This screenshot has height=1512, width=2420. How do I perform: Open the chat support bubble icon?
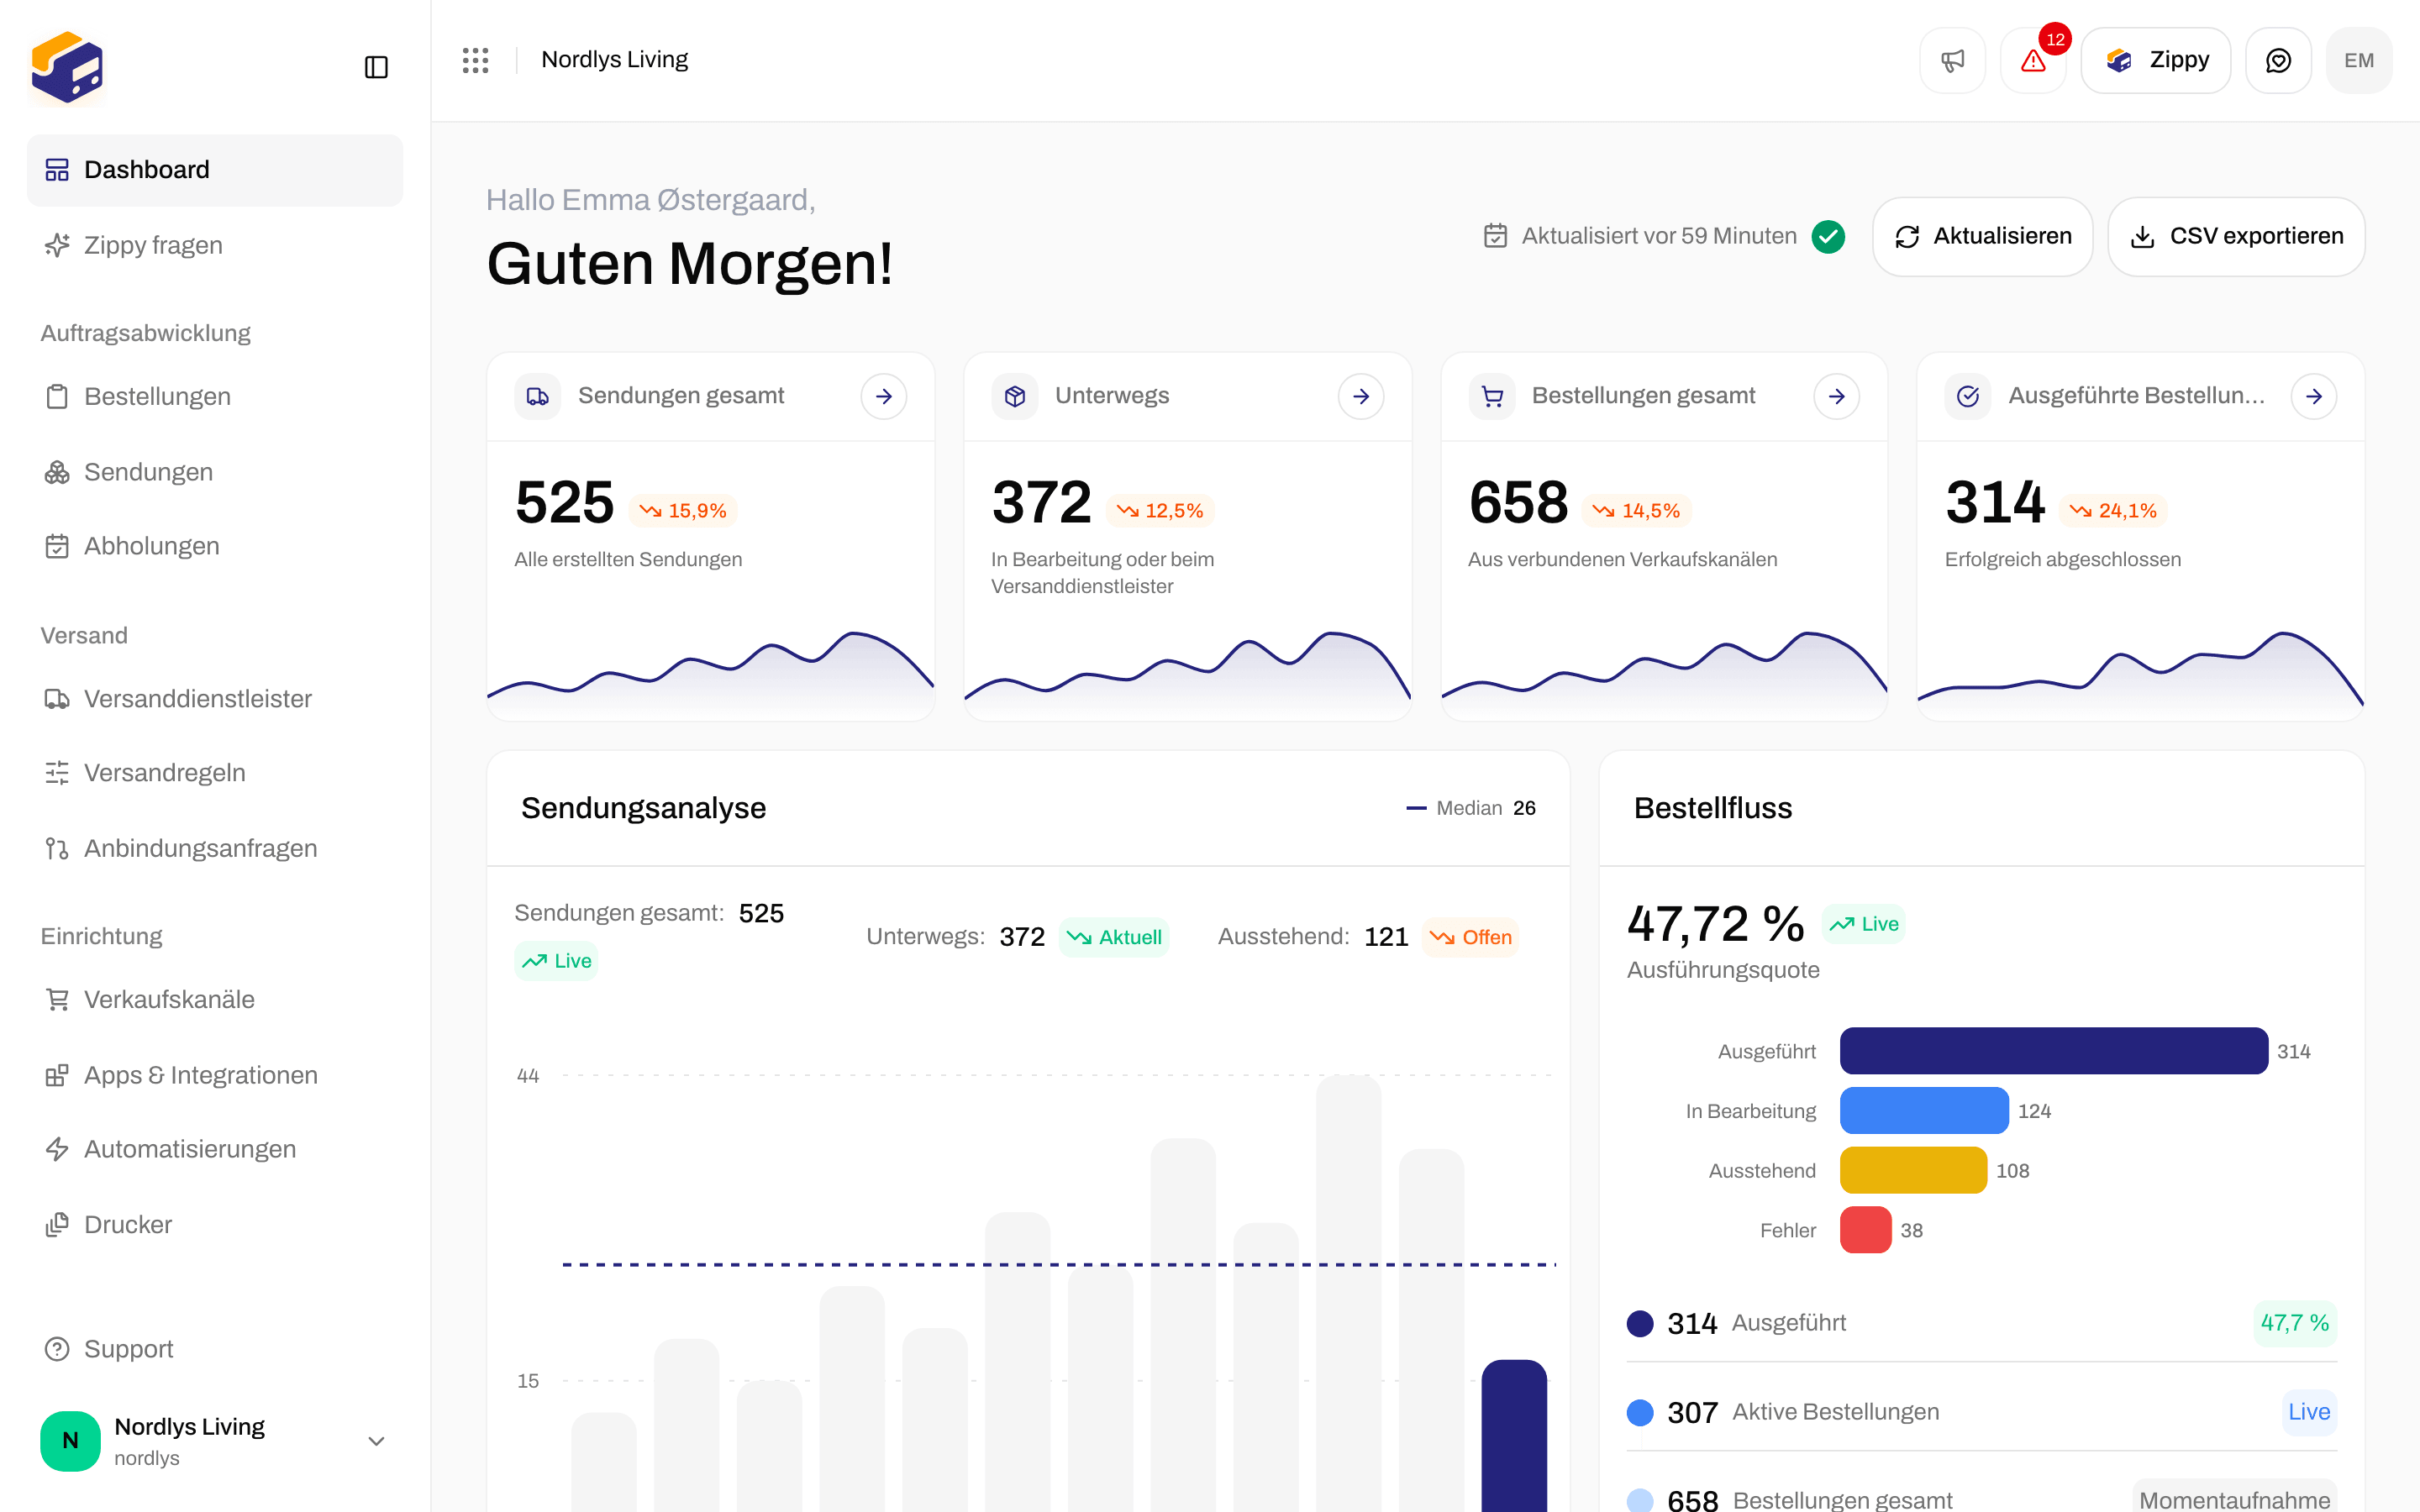[x=2278, y=61]
